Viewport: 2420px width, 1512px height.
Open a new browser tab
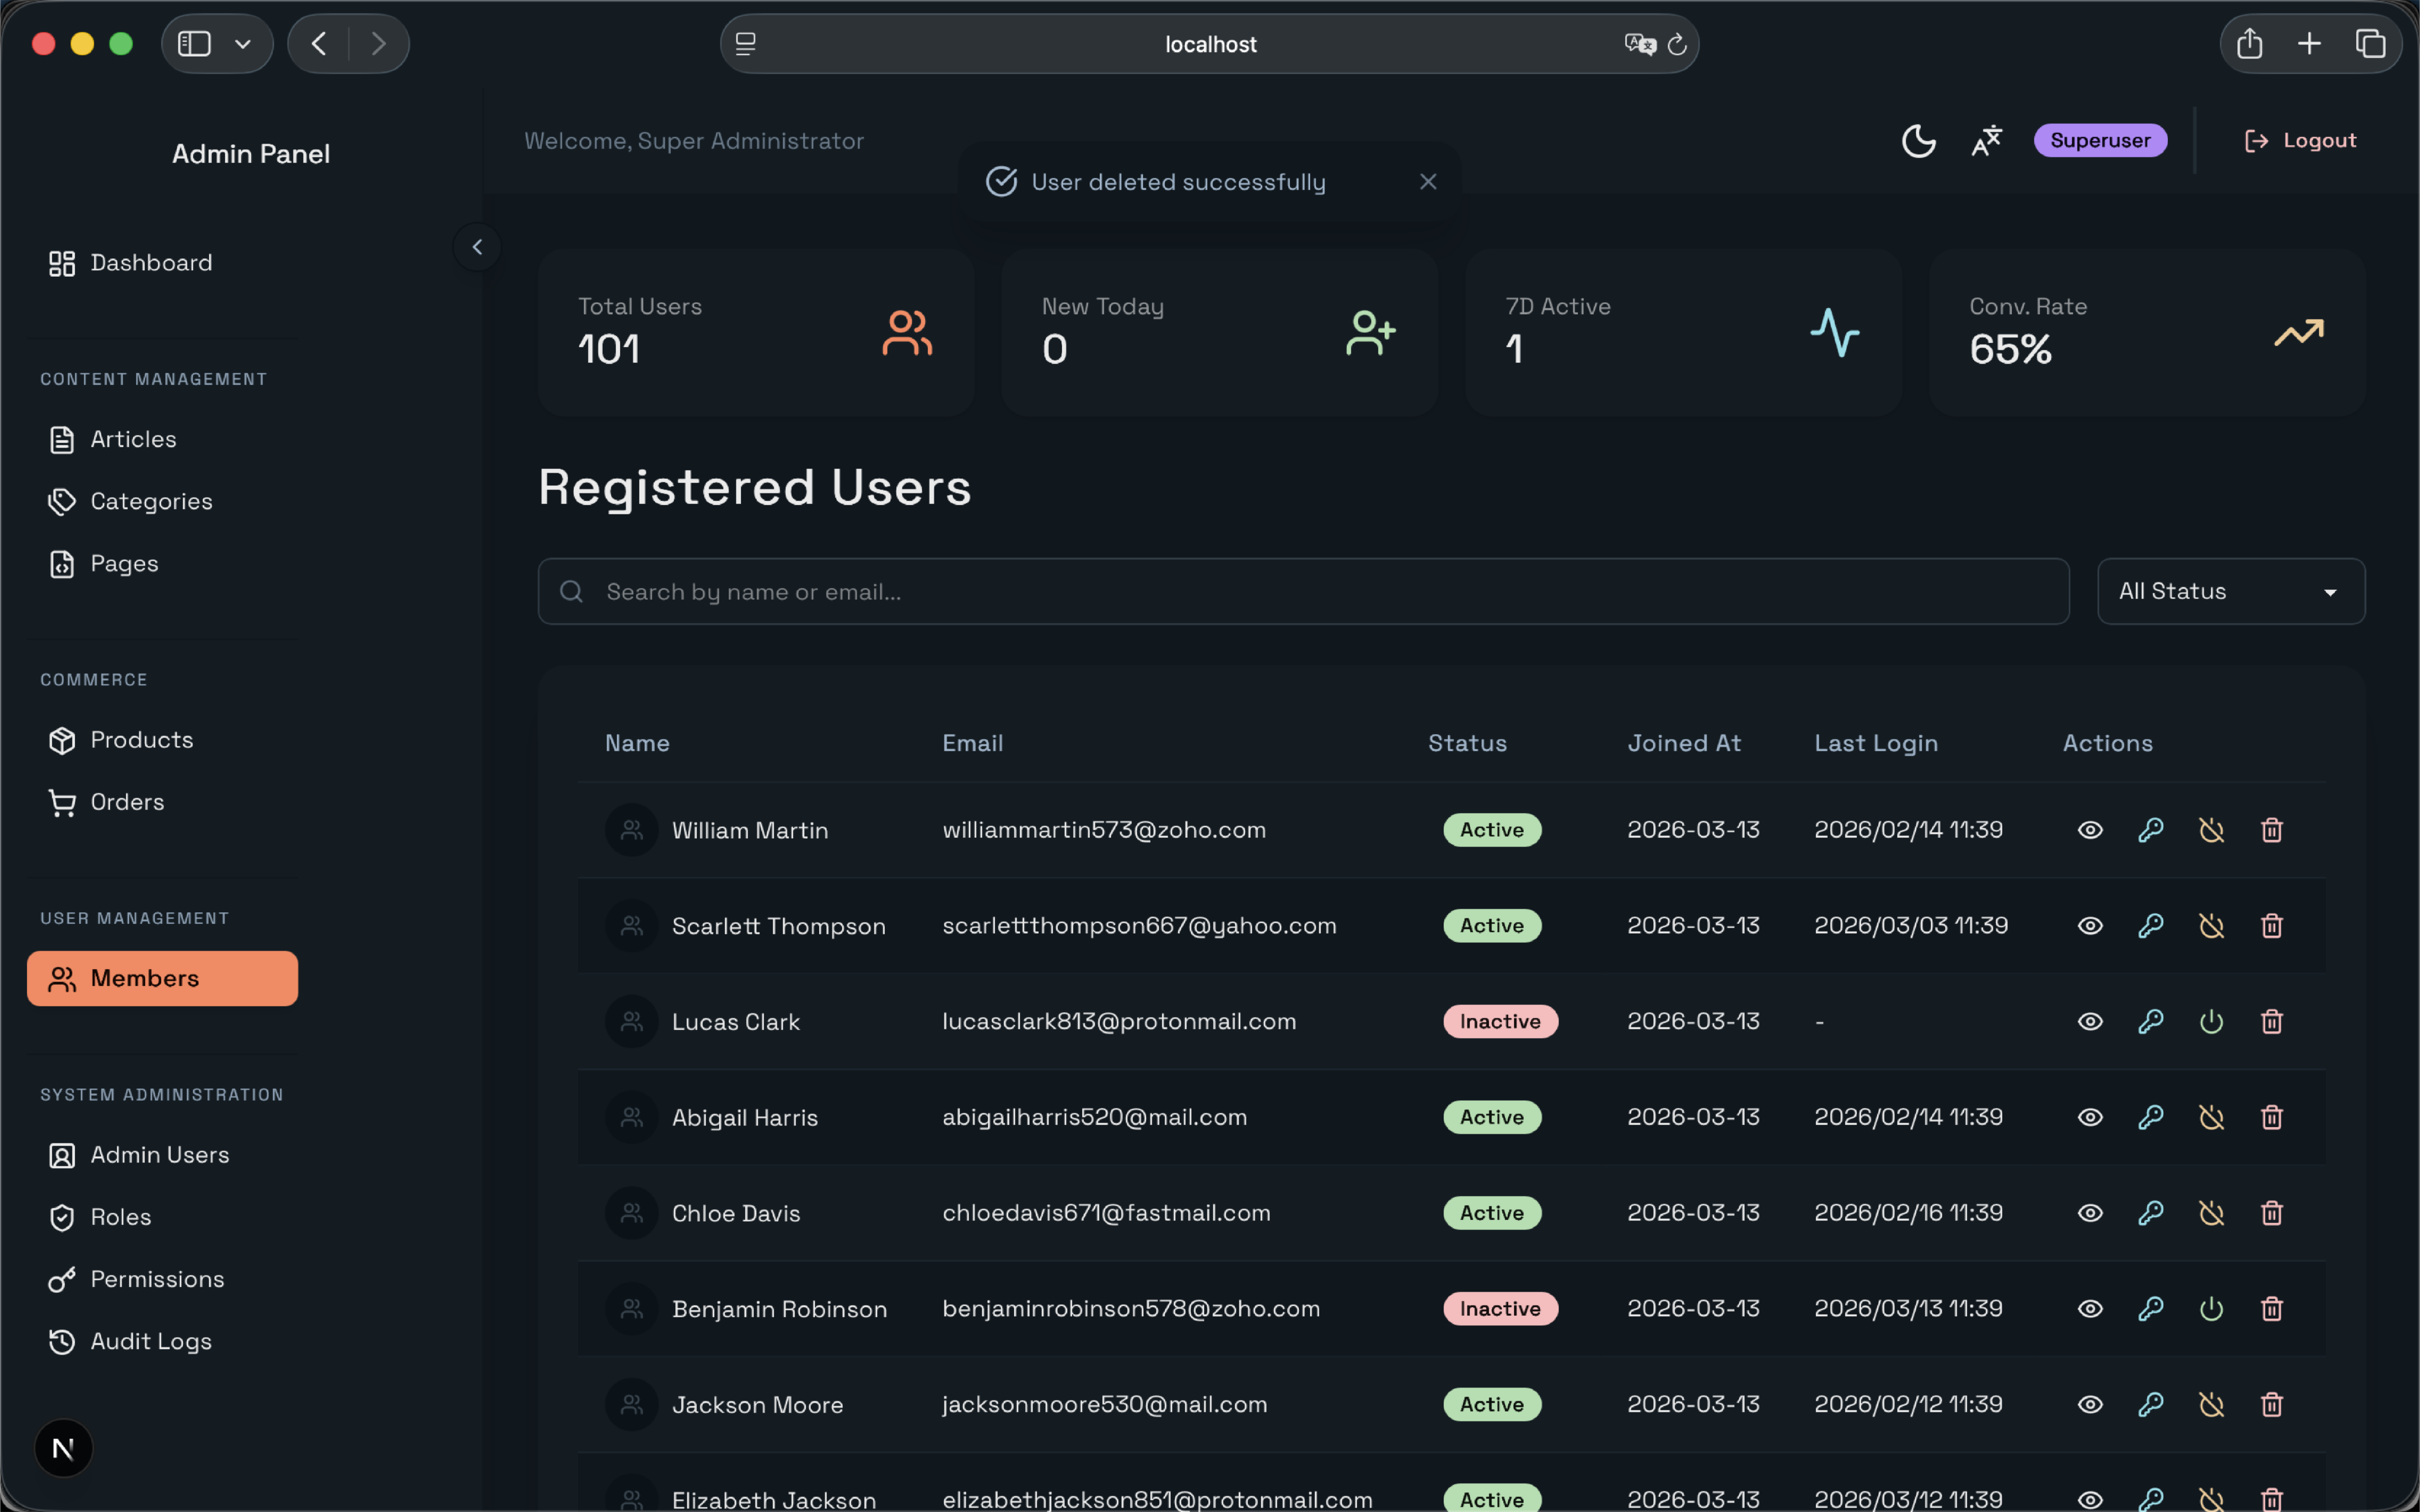2309,44
